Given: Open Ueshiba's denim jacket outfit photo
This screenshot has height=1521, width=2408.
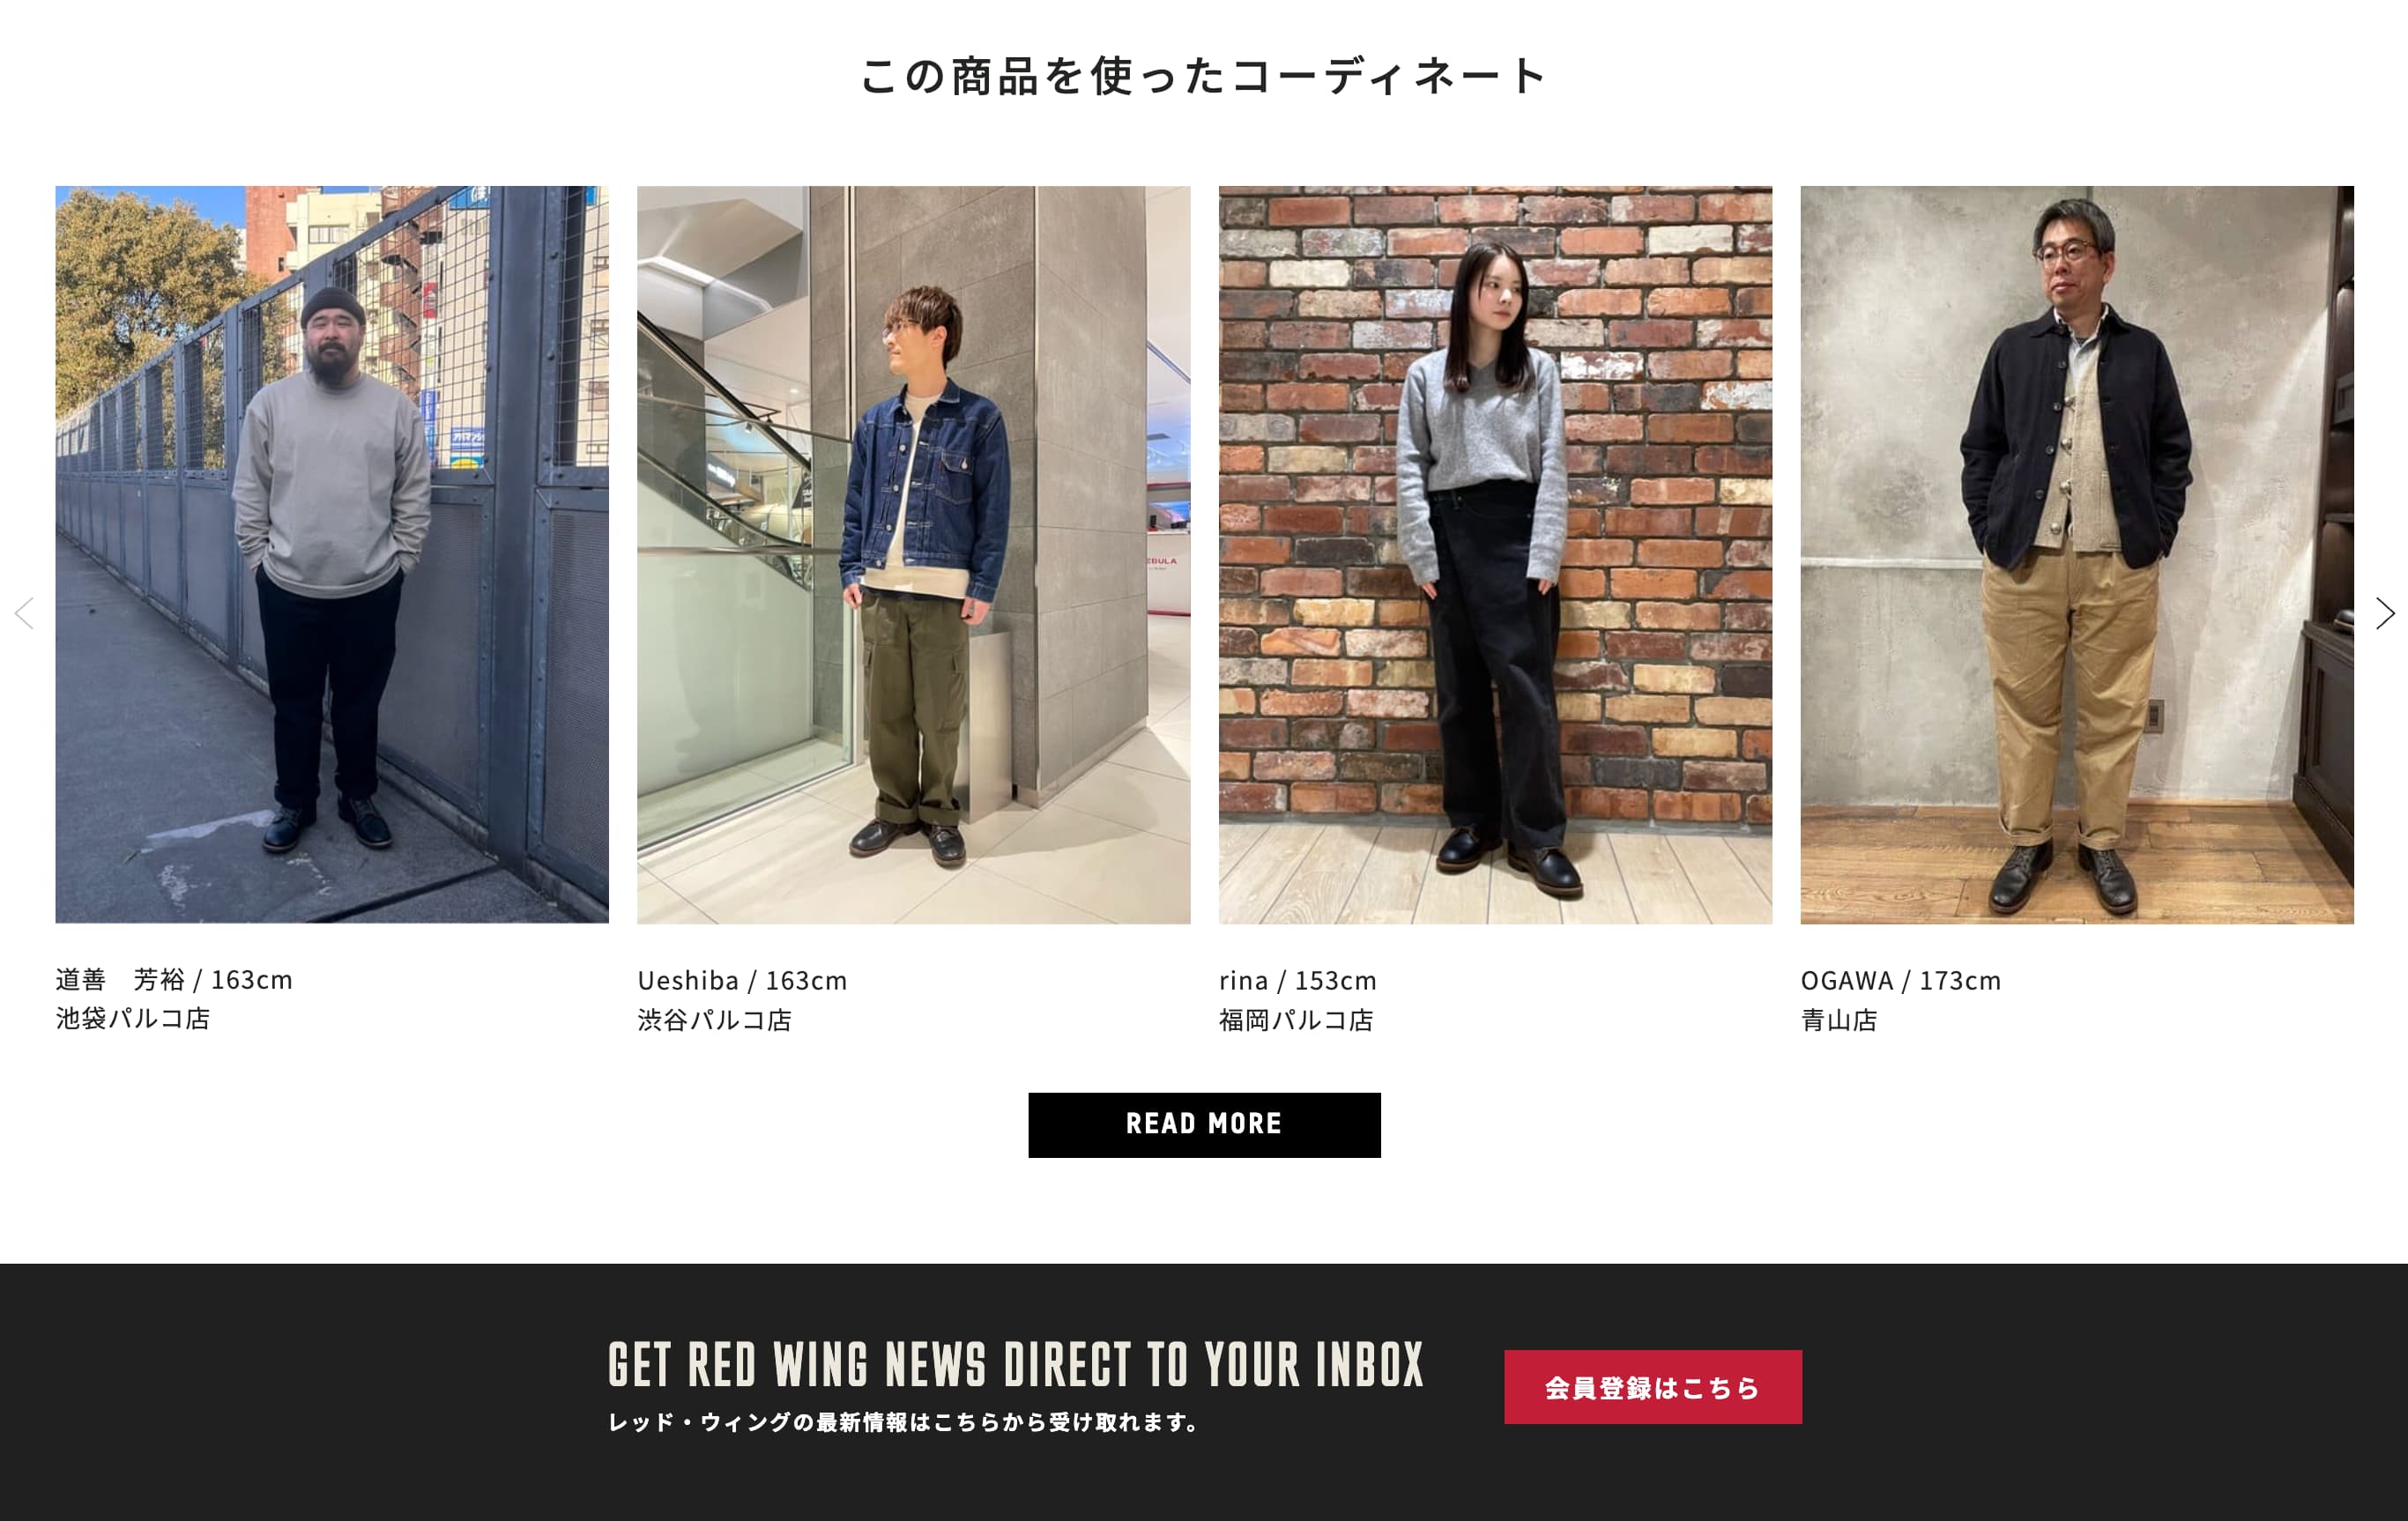Looking at the screenshot, I should click(x=914, y=554).
